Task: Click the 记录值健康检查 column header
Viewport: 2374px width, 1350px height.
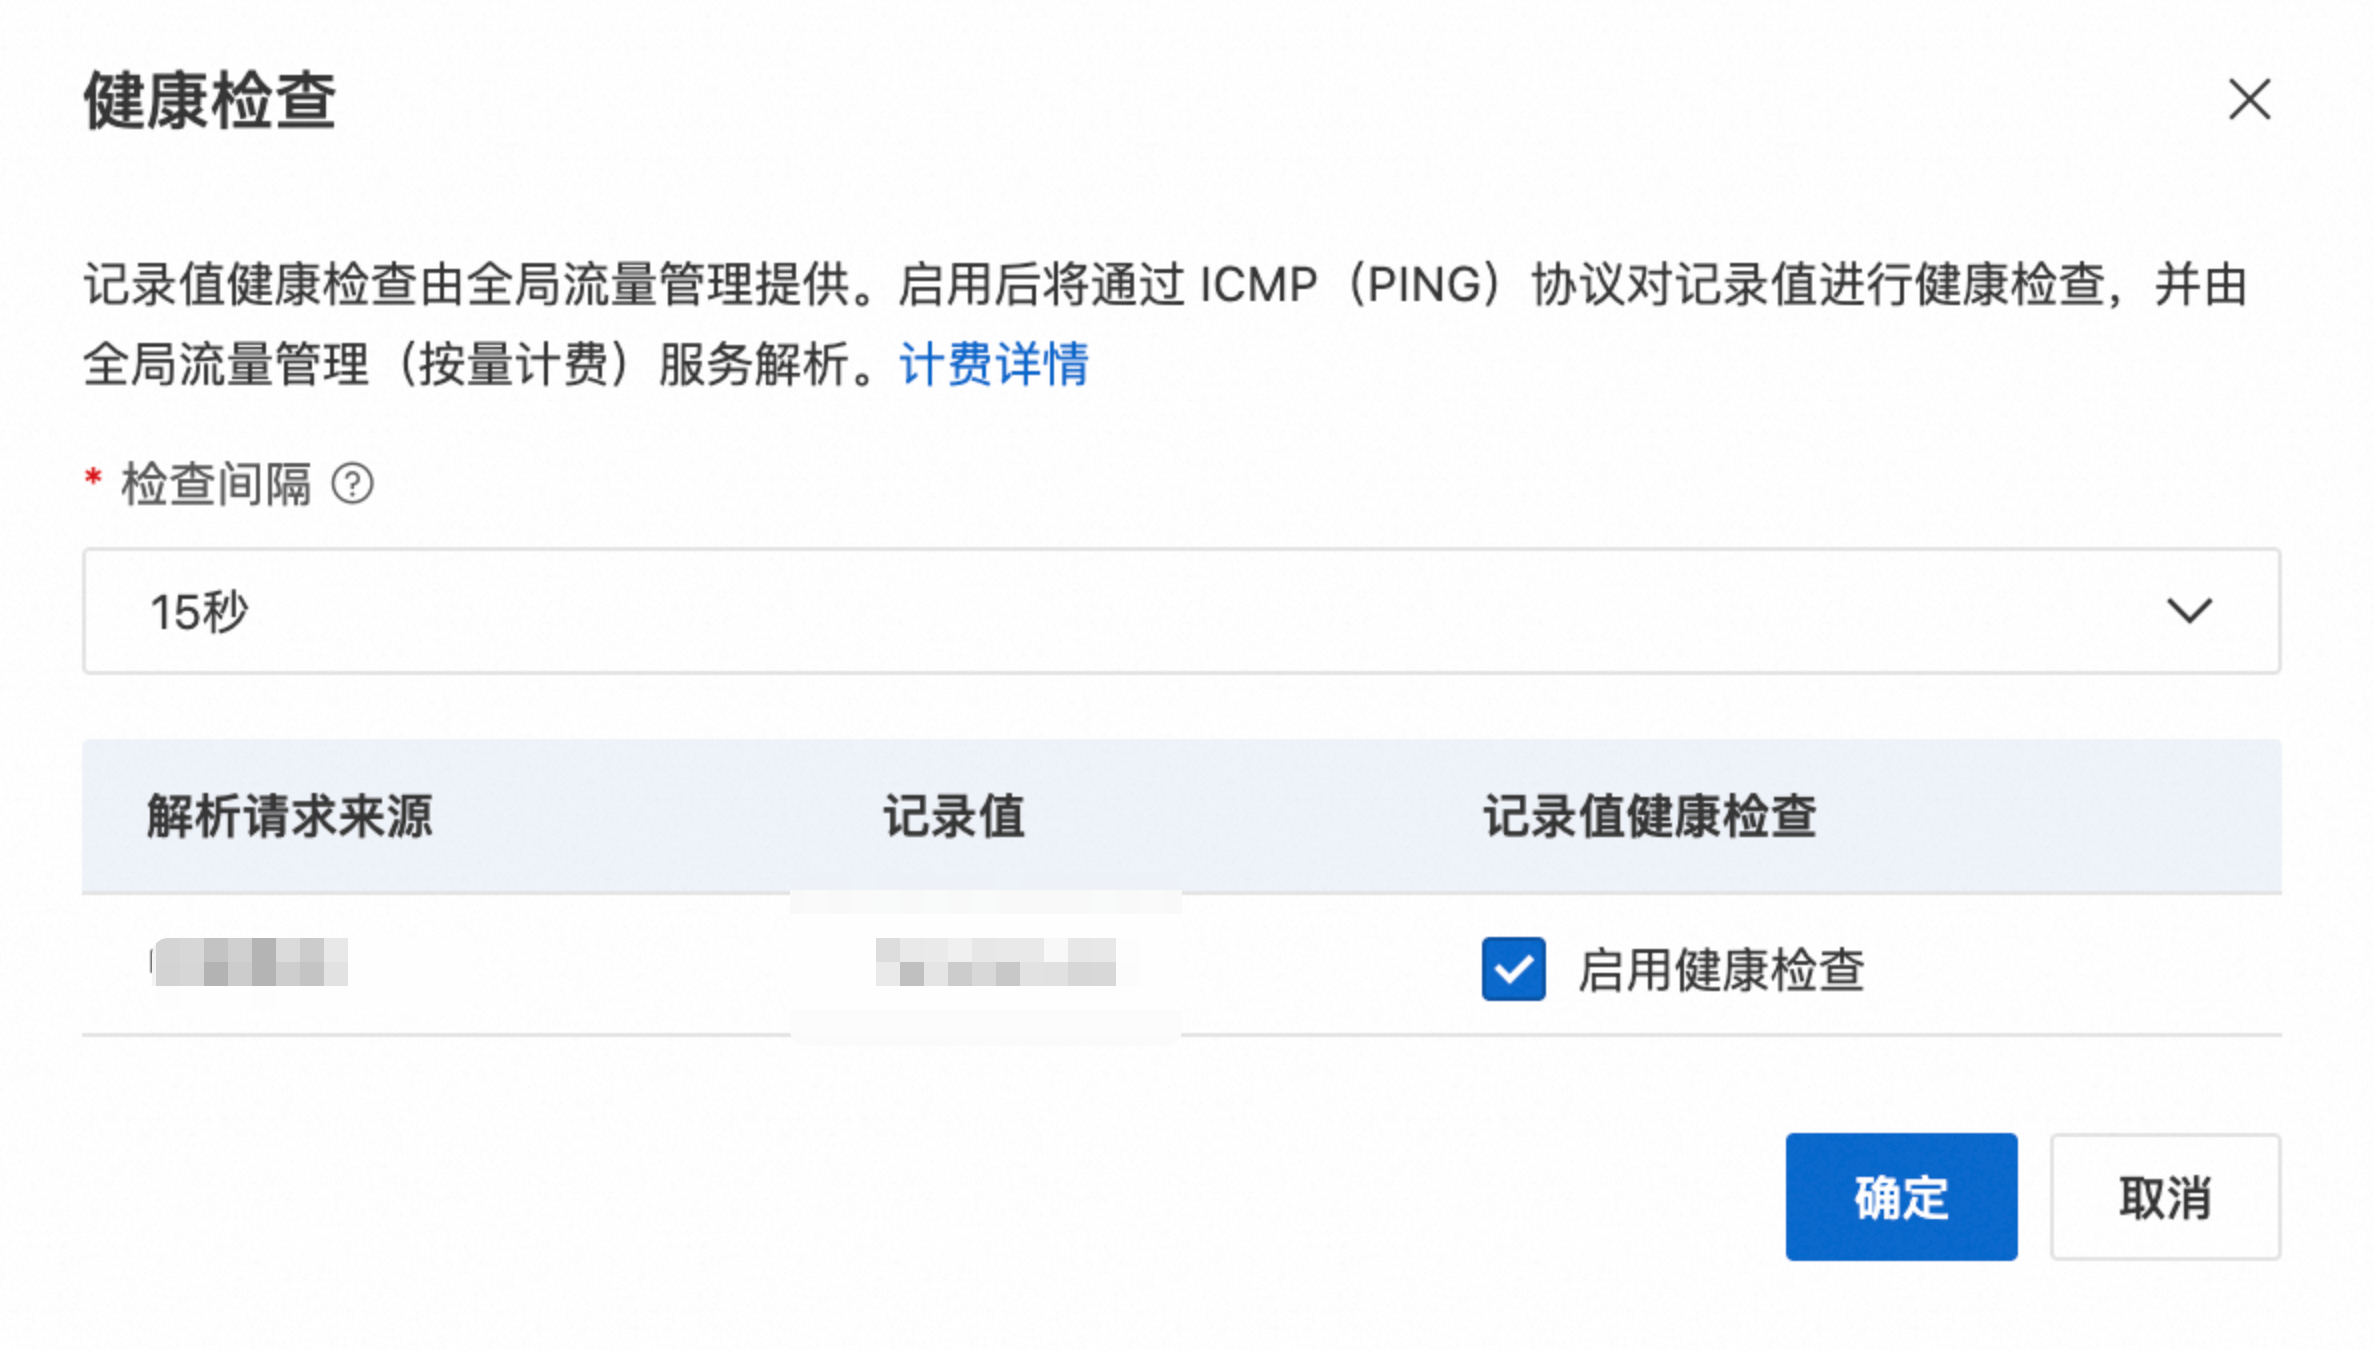Action: (1649, 816)
